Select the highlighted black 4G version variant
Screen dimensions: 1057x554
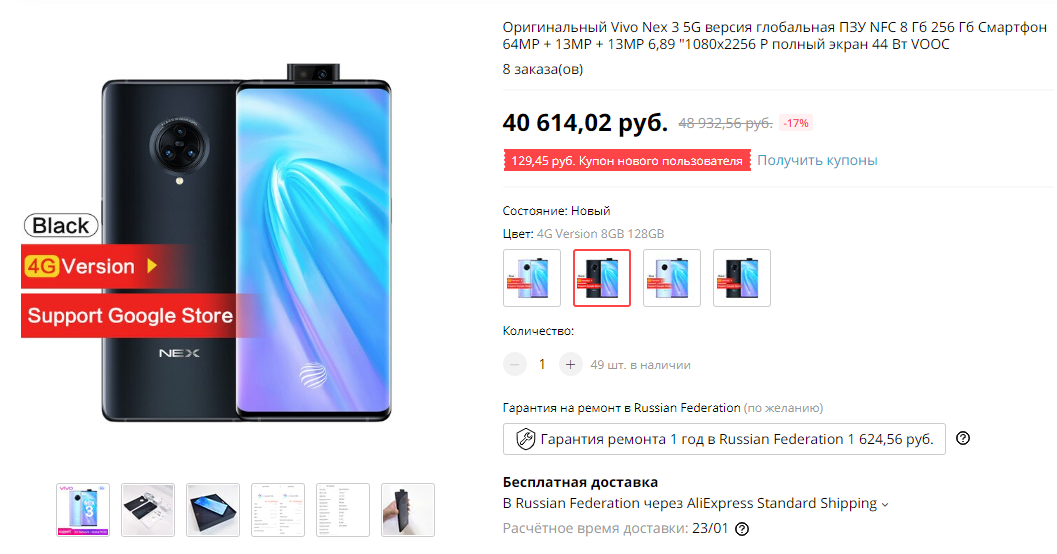tap(602, 278)
